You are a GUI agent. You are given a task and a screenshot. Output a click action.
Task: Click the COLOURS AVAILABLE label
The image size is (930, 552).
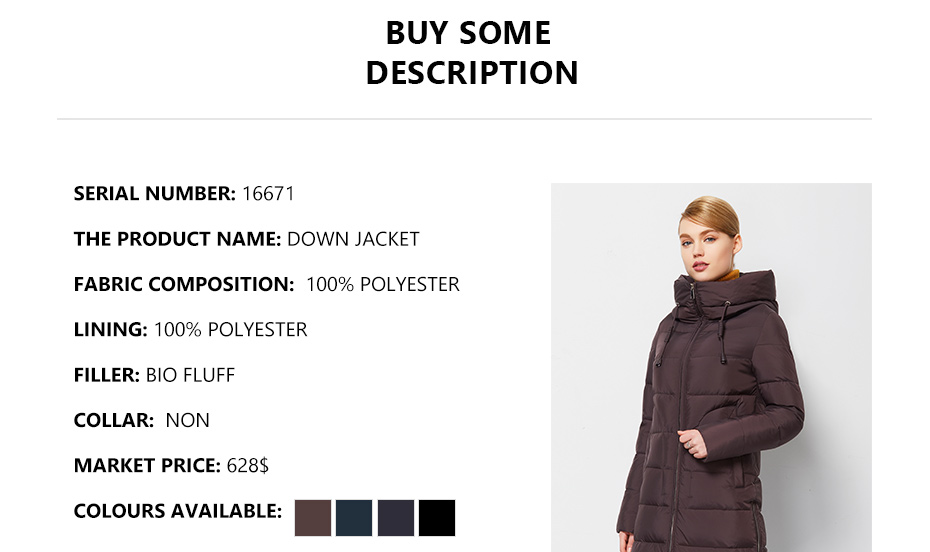coord(178,511)
